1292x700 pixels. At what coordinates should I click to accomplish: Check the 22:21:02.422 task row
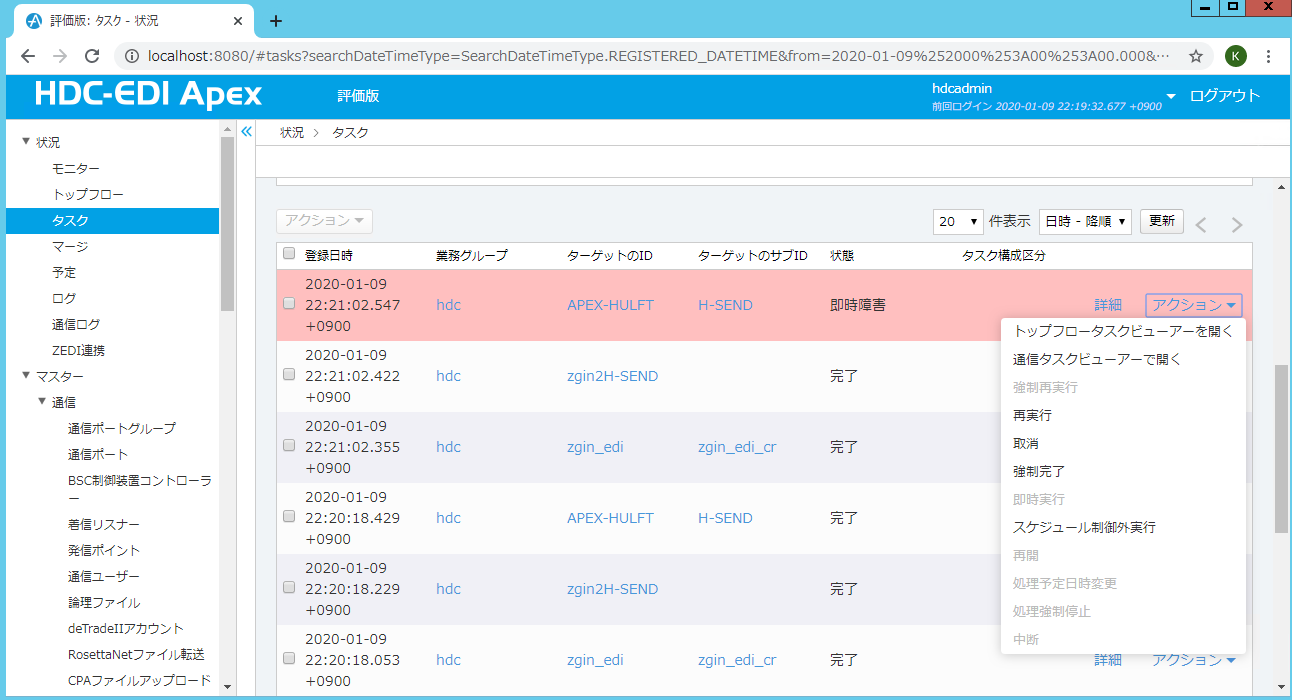coord(289,374)
